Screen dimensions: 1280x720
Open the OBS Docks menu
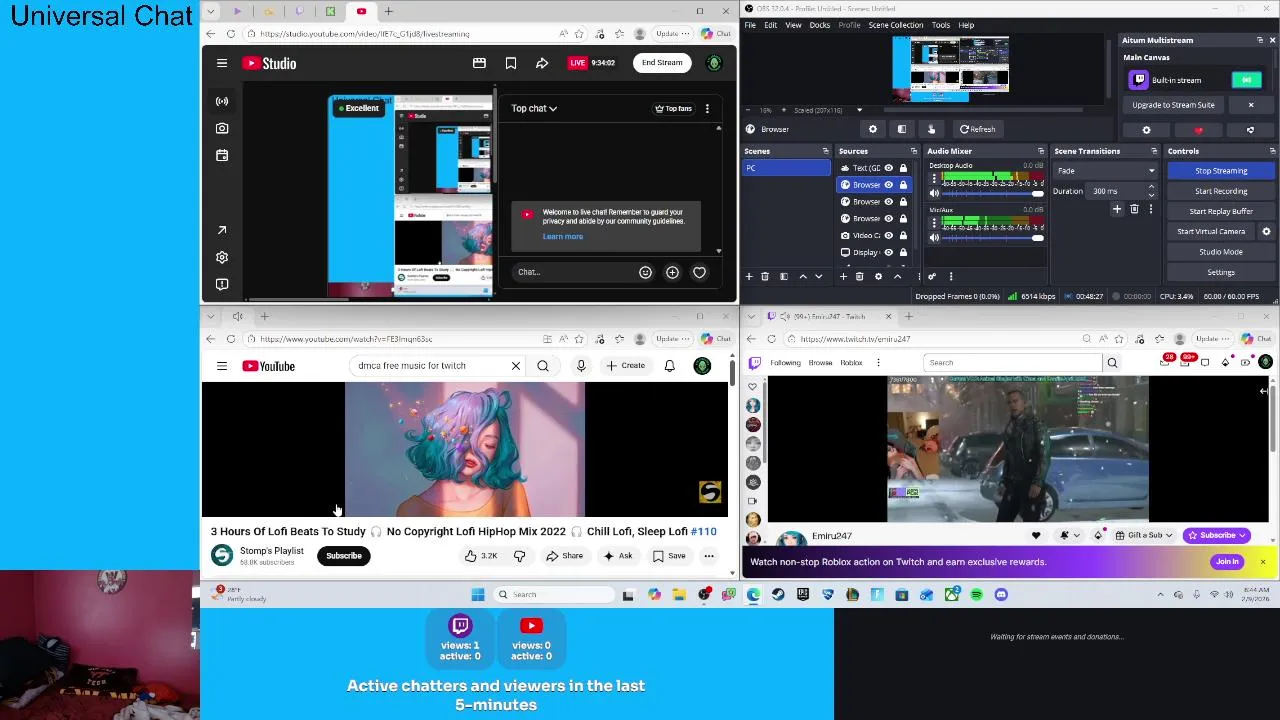pos(819,25)
